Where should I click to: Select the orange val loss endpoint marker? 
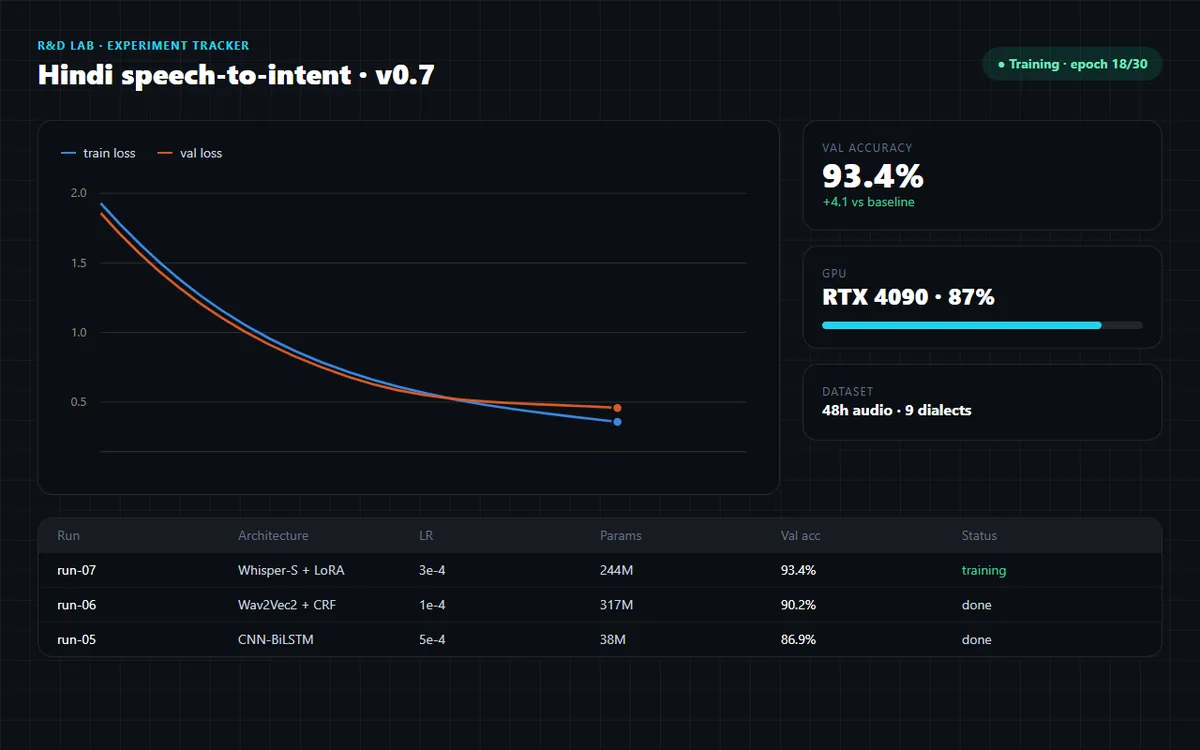click(x=617, y=408)
